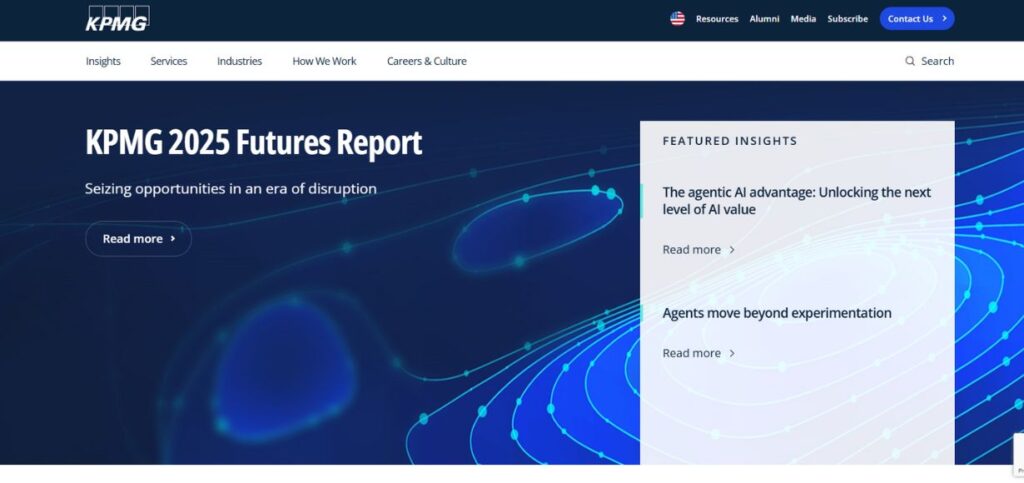Screen dimensions: 1024x483
Task: Click the KPMG logo
Action: [117, 18]
